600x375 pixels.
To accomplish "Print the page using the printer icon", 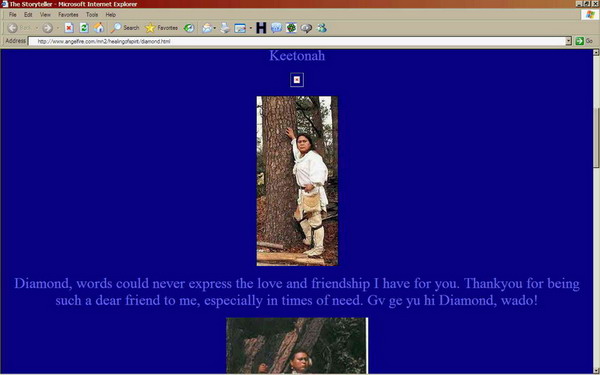I will click(x=225, y=28).
